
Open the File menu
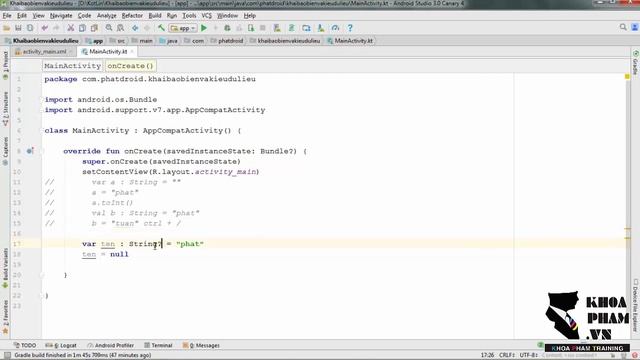pos(7,16)
